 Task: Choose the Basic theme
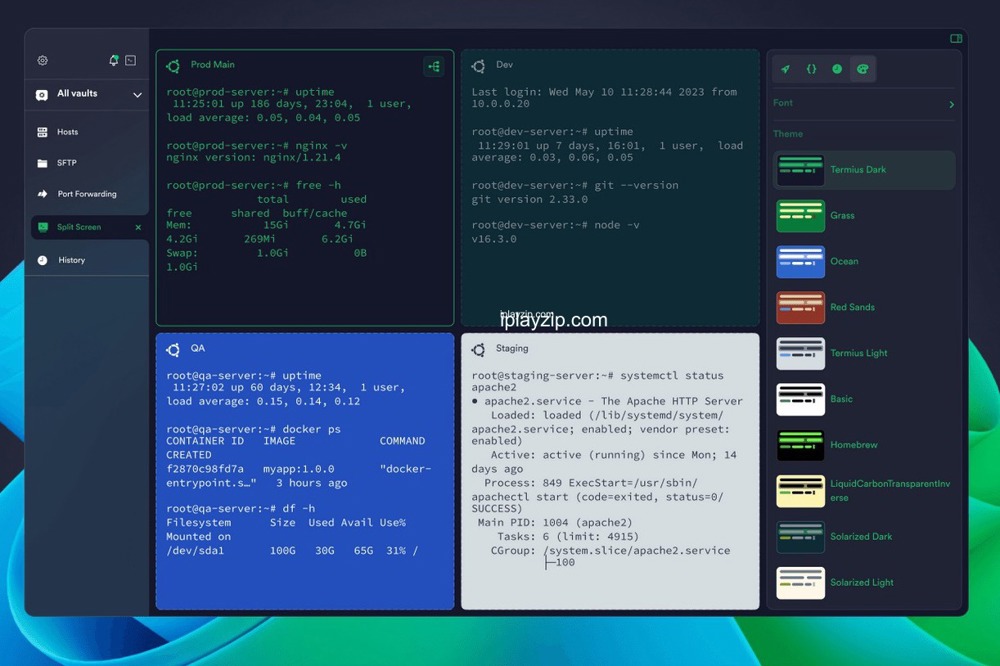pyautogui.click(x=864, y=399)
